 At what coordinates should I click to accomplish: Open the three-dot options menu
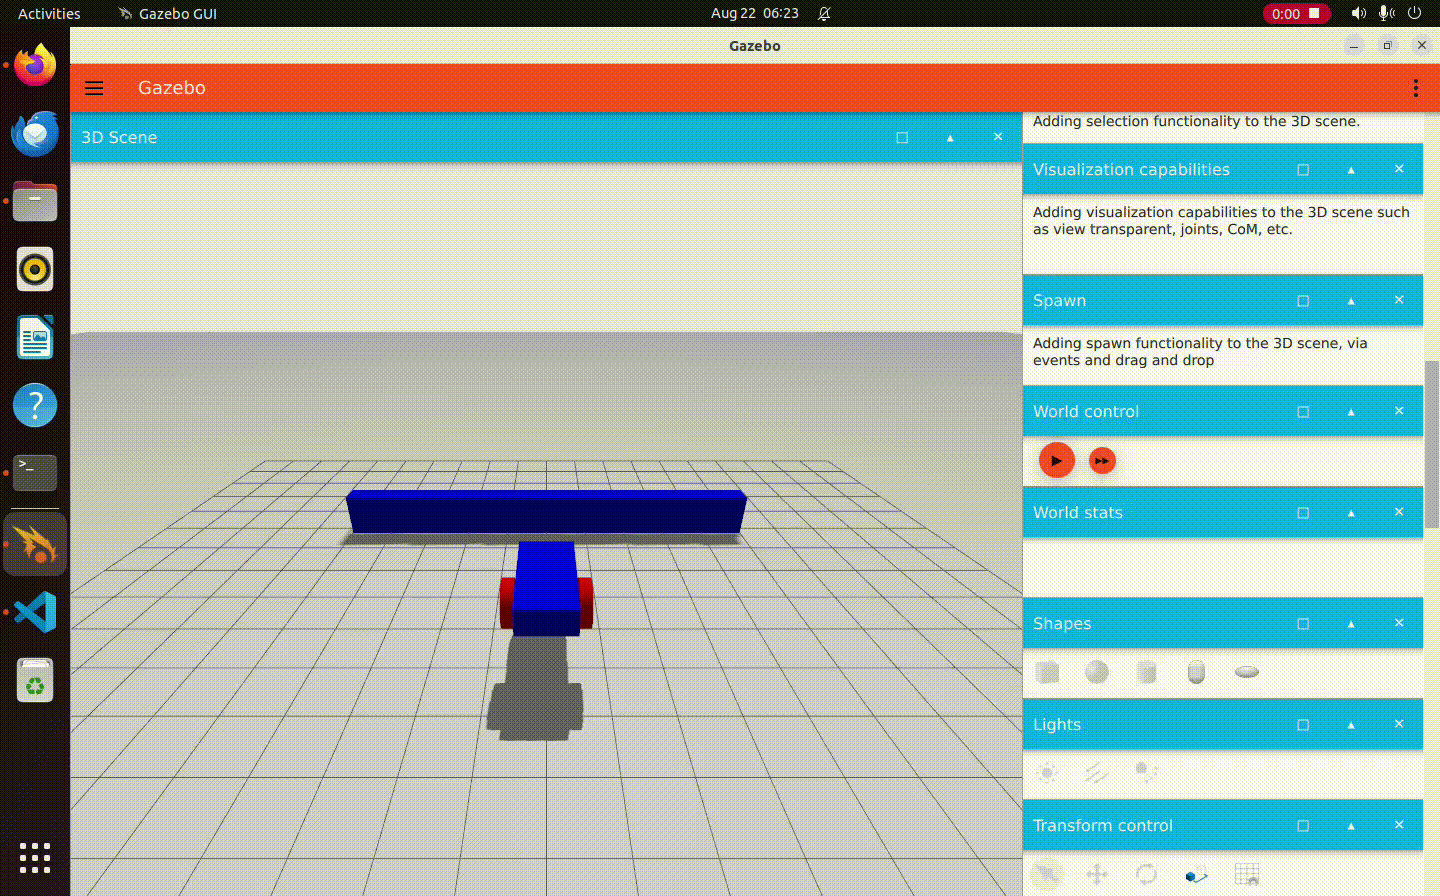[1415, 88]
